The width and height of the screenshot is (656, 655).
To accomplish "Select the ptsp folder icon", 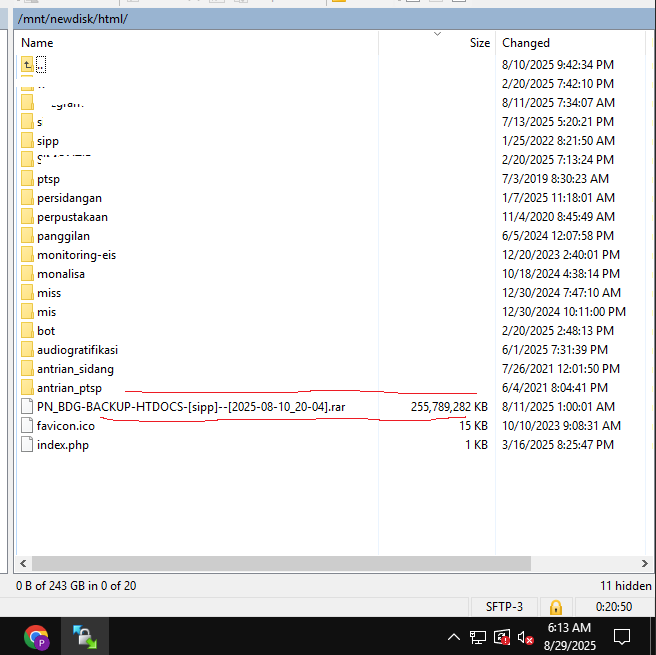I will pos(27,179).
